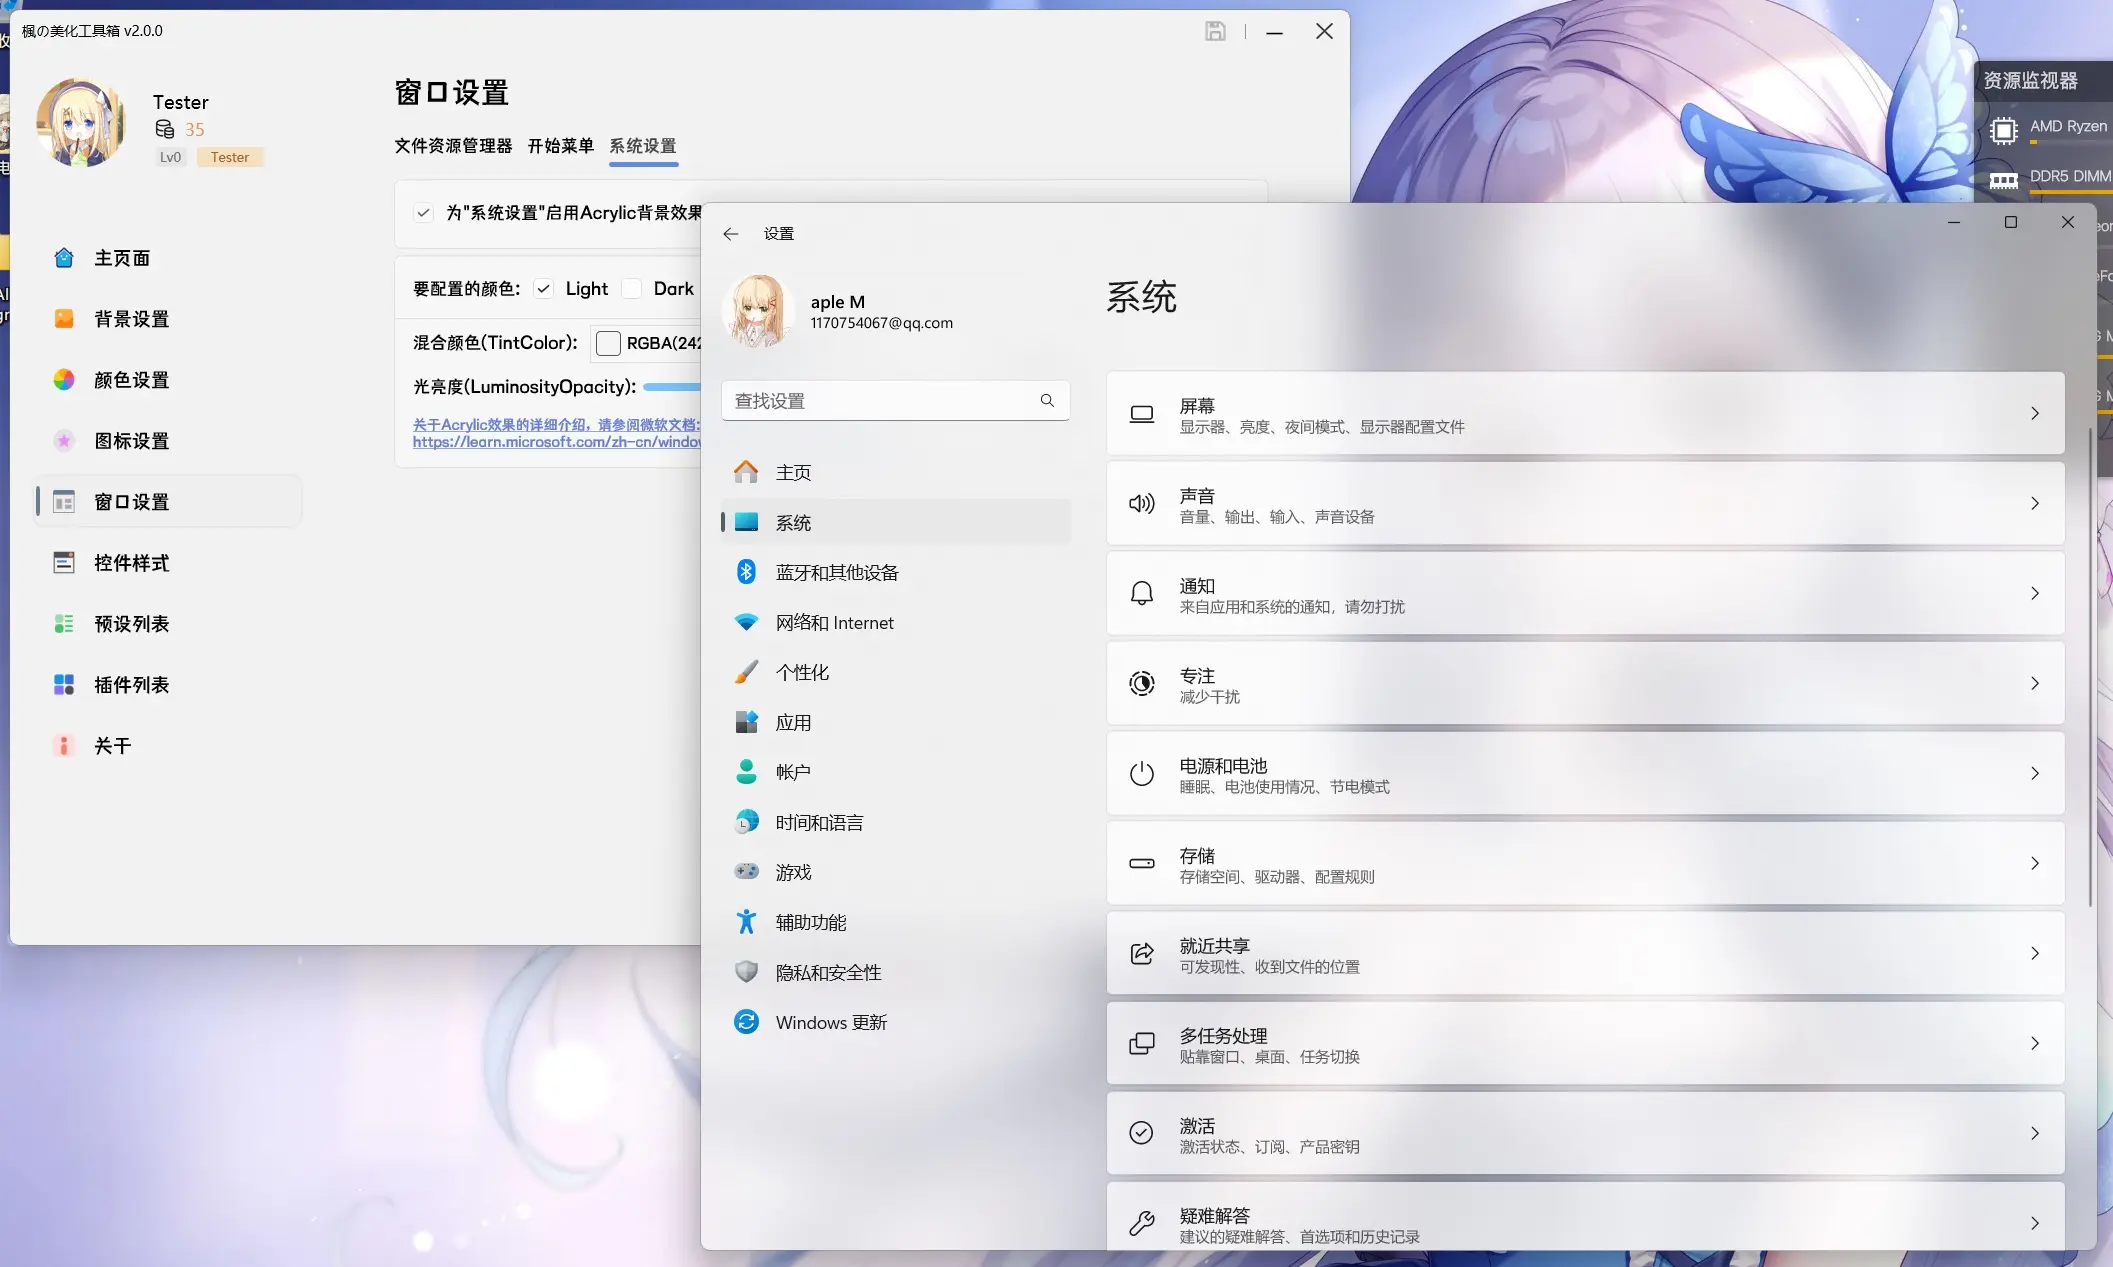Click AMD Ryzen CPU icon in 资源监视器
This screenshot has height=1267, width=2113.
pos(2003,130)
